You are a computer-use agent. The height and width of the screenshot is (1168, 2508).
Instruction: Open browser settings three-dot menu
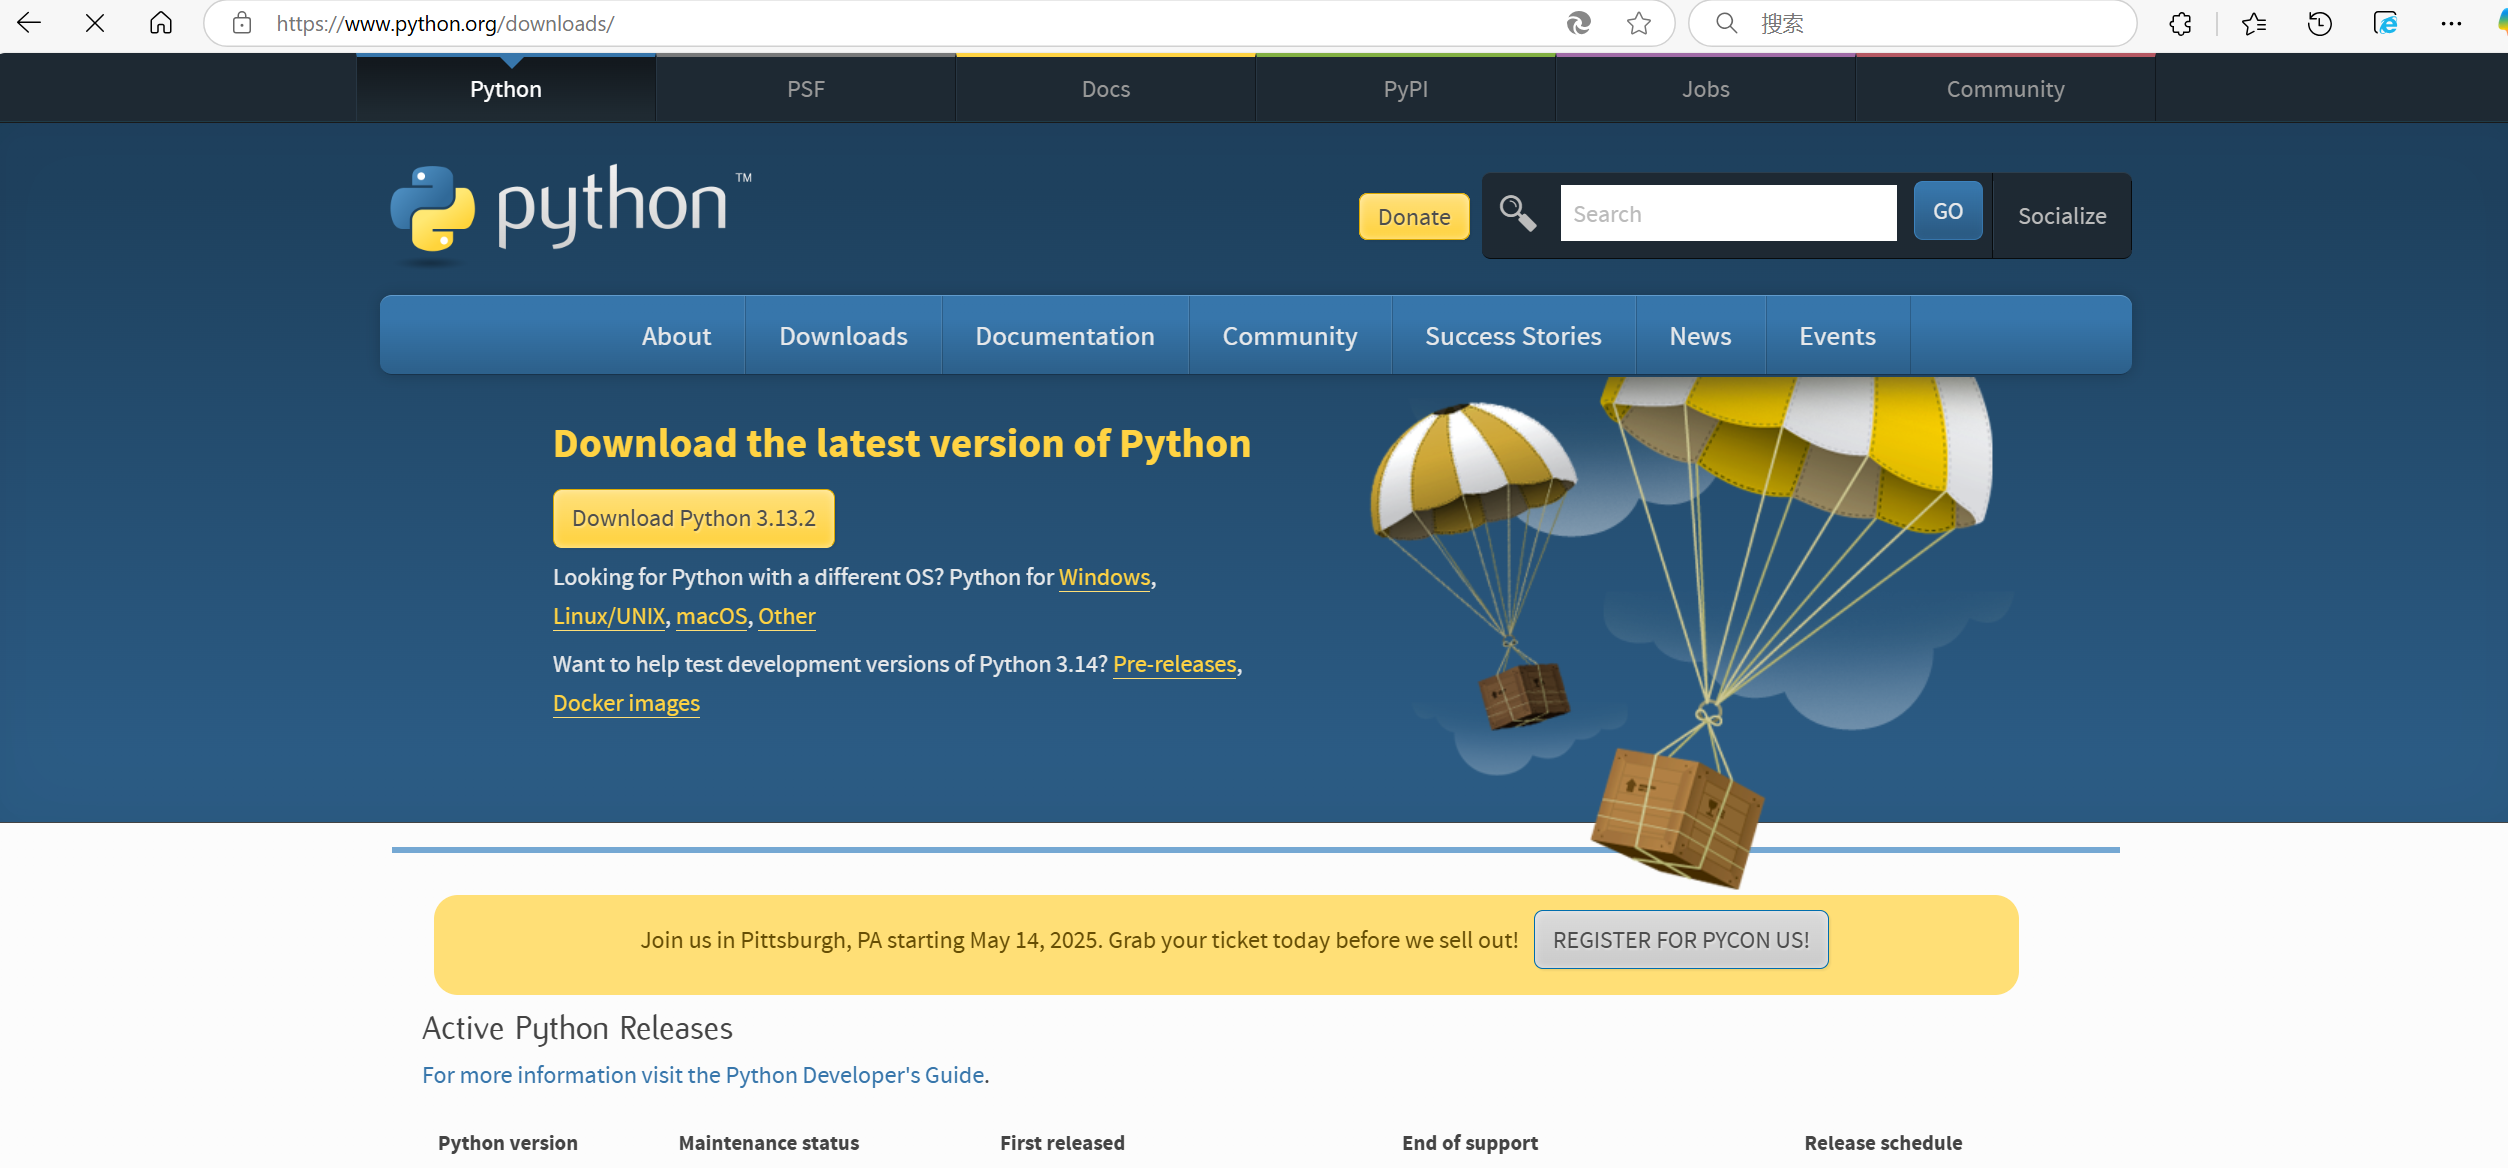[2451, 23]
